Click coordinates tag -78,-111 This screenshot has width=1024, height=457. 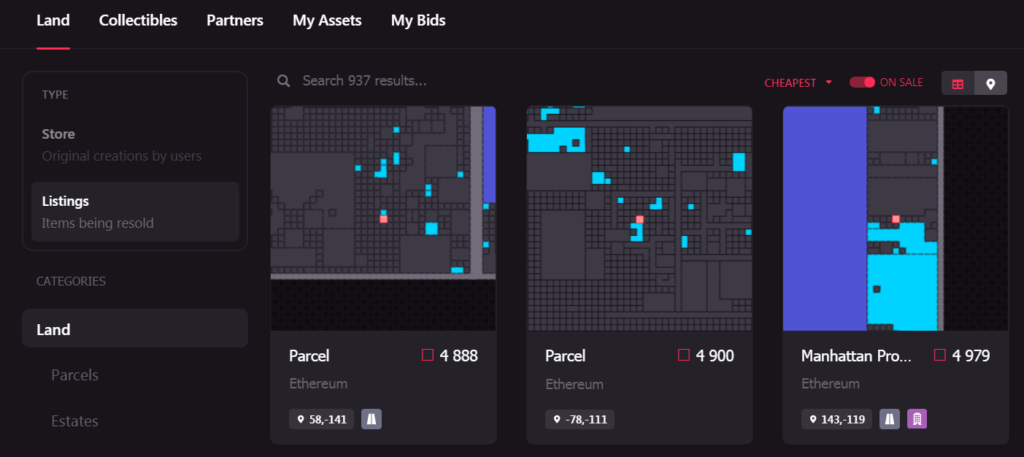(580, 419)
